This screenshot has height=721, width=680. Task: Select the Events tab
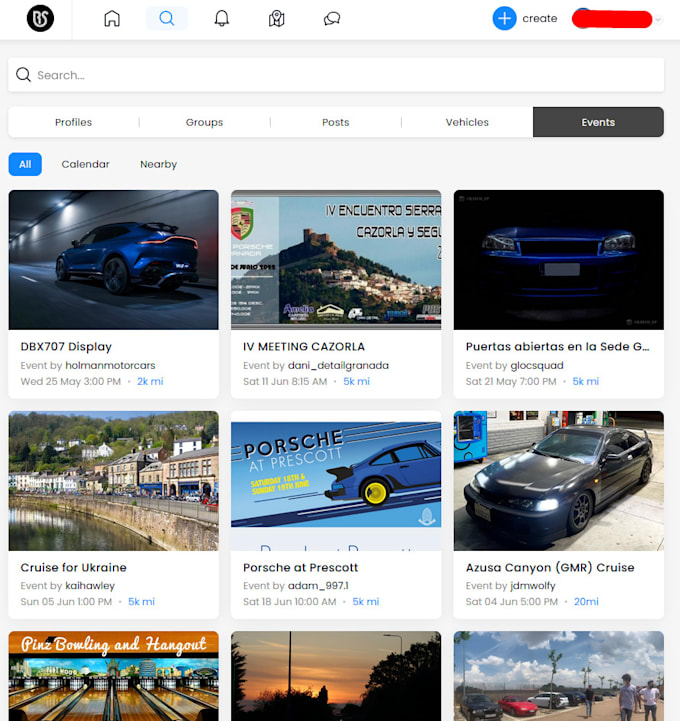click(598, 122)
